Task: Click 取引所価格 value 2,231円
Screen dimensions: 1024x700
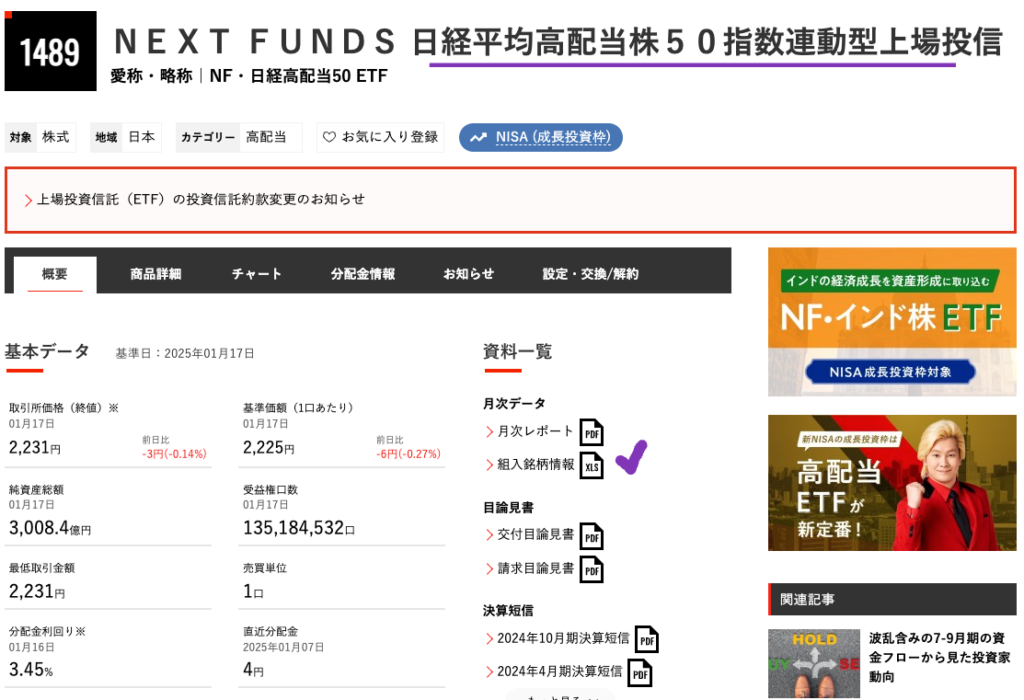Action: click(x=35, y=448)
